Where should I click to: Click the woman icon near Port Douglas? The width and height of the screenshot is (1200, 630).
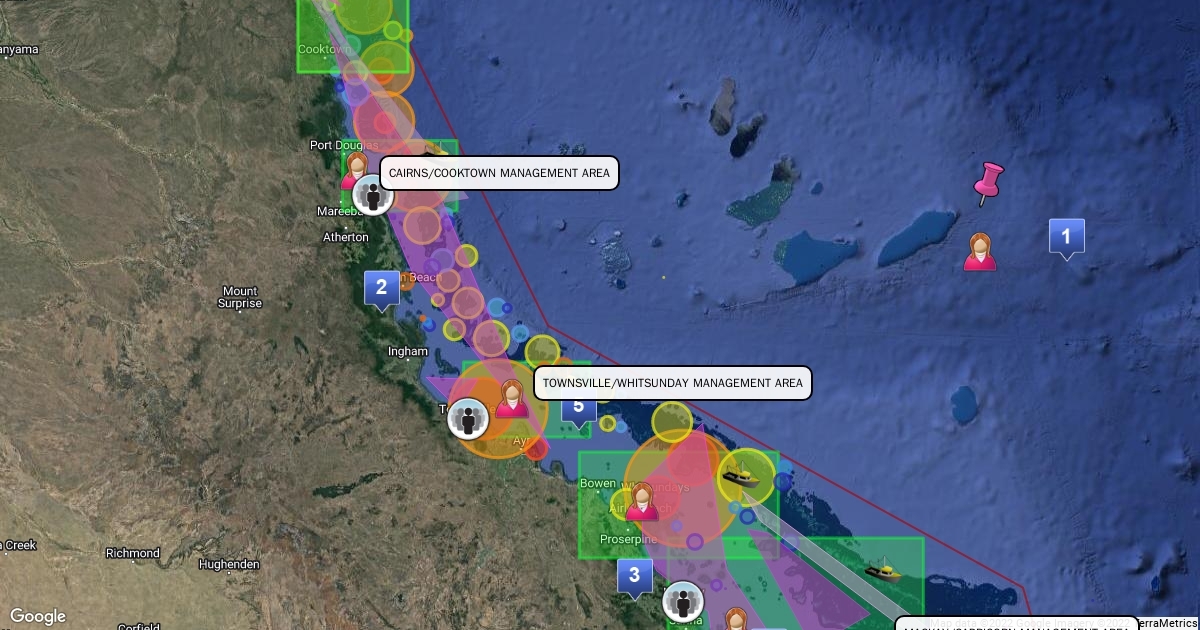354,171
